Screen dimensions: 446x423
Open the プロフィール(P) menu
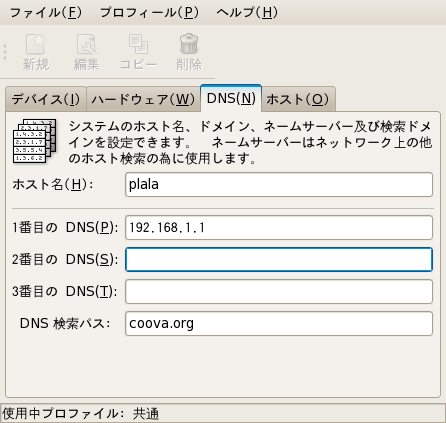149,13
